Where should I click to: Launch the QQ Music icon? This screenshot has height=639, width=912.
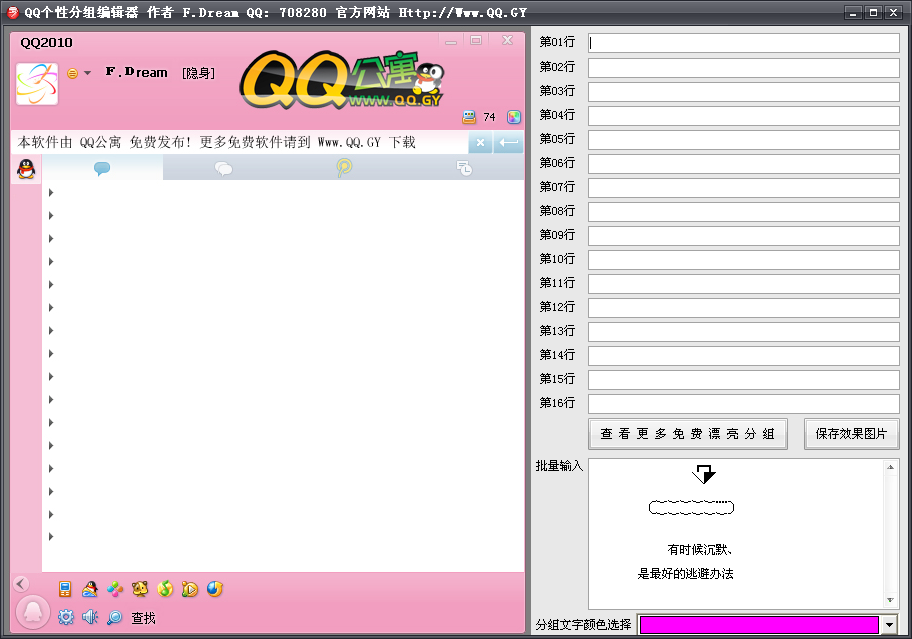pos(165,589)
